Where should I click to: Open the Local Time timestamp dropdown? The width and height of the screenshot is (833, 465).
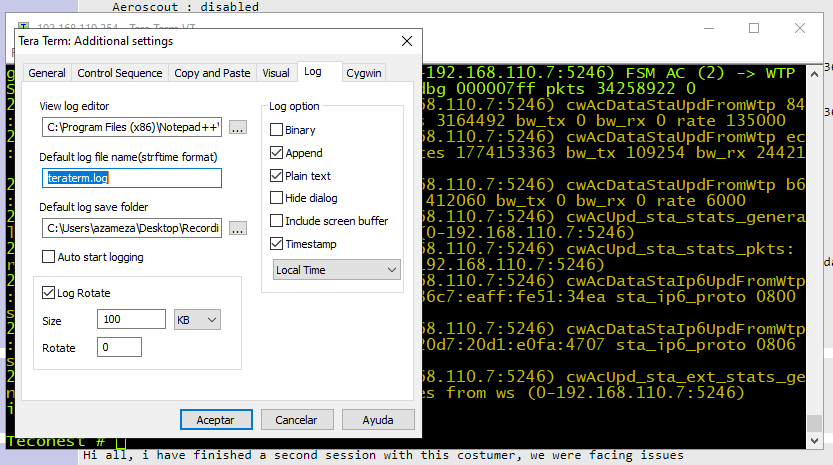click(x=336, y=269)
